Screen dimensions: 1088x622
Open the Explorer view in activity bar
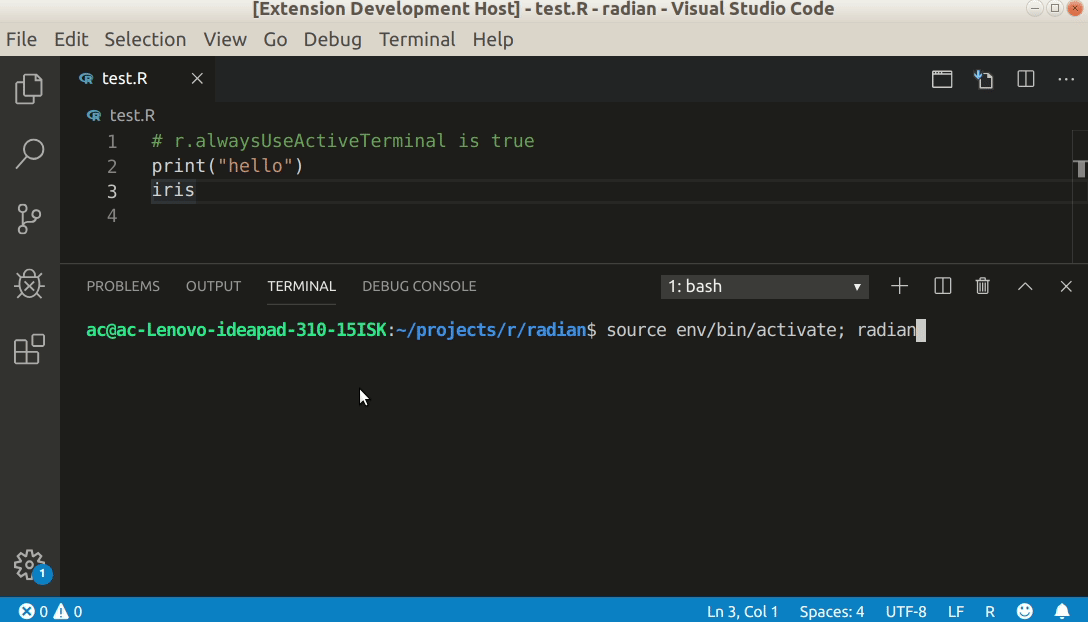tap(29, 89)
